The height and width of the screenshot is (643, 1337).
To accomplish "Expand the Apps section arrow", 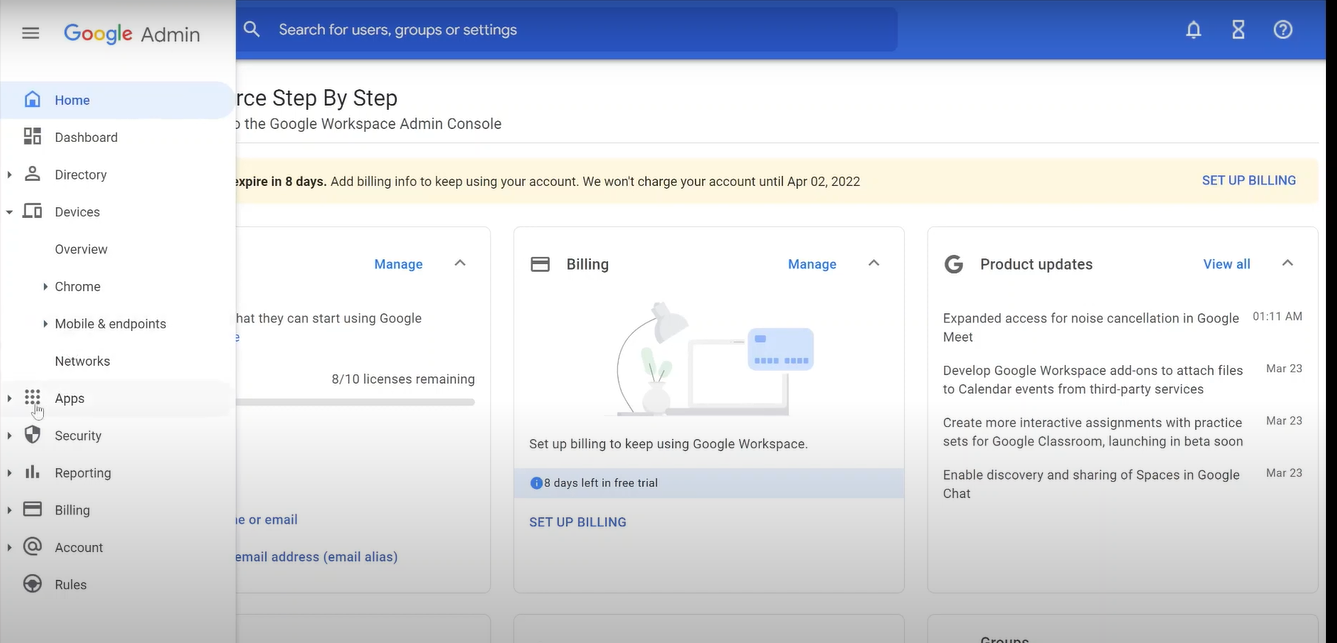I will click(x=9, y=399).
